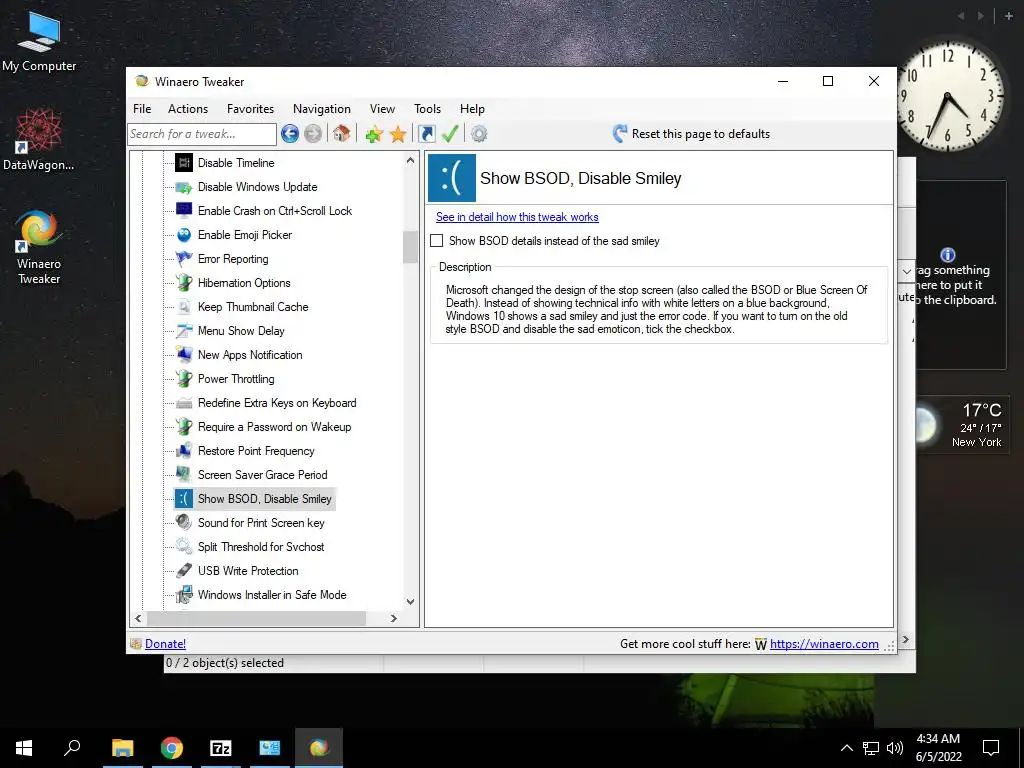The height and width of the screenshot is (768, 1024).
Task: Select Power Throttling tweak
Action: coord(236,379)
